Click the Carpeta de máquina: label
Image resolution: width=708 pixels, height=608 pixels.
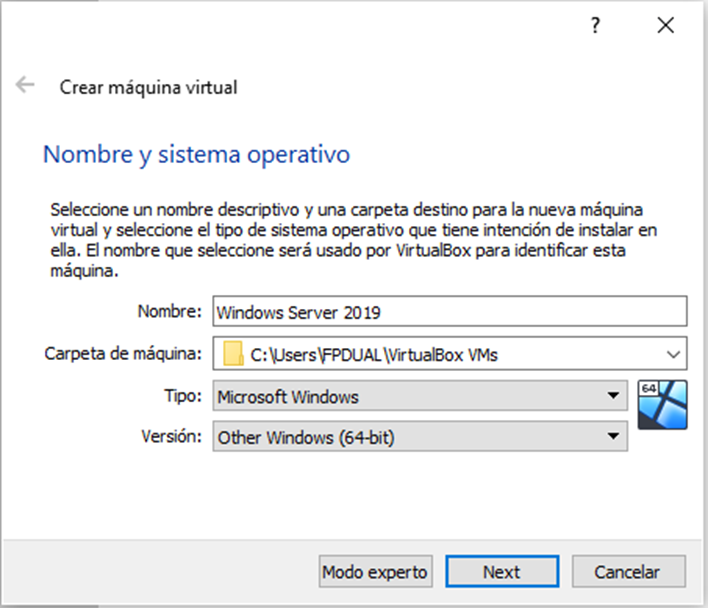pyautogui.click(x=123, y=353)
